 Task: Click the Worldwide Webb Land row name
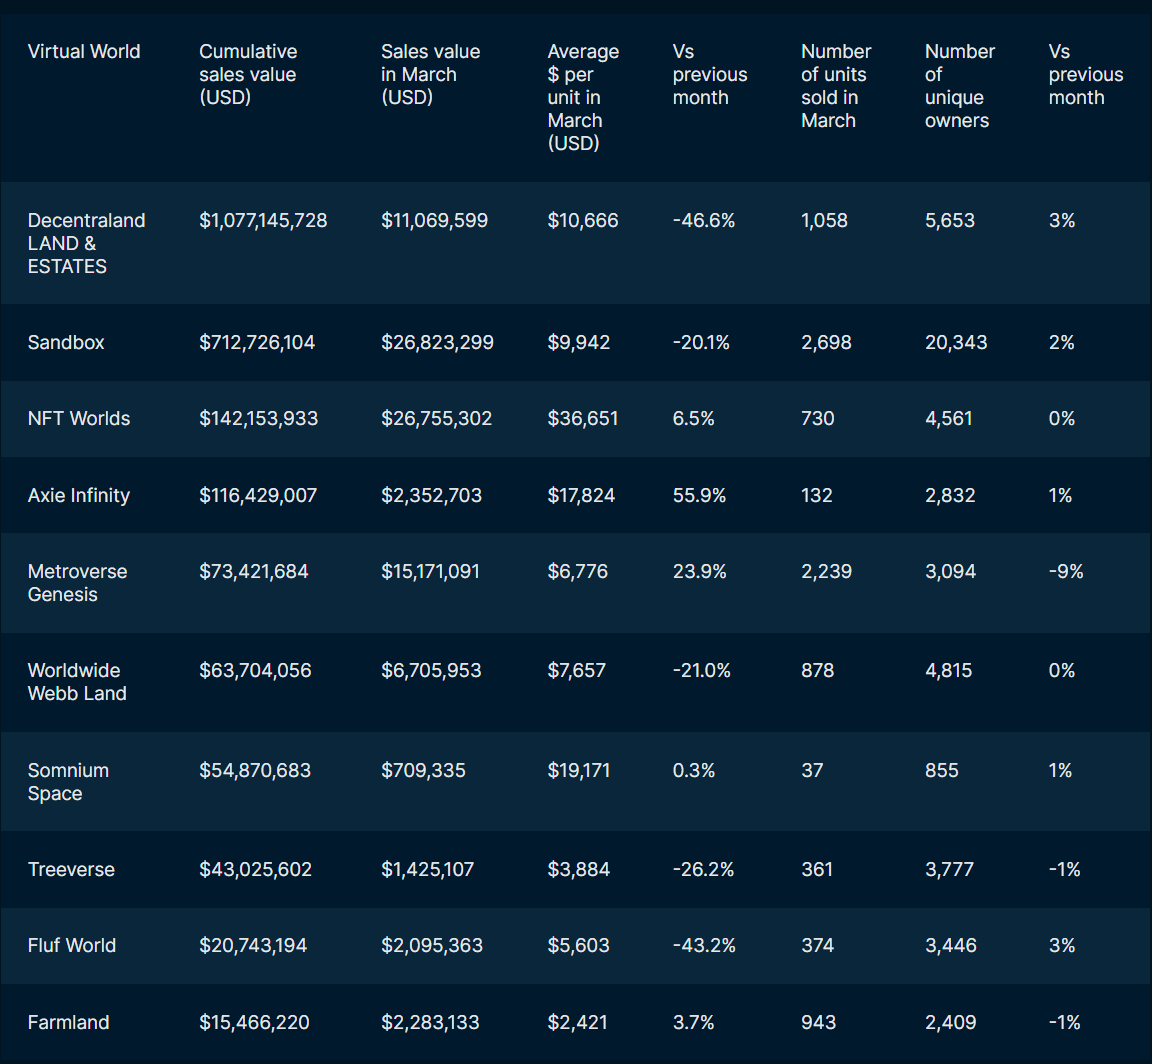tap(77, 682)
